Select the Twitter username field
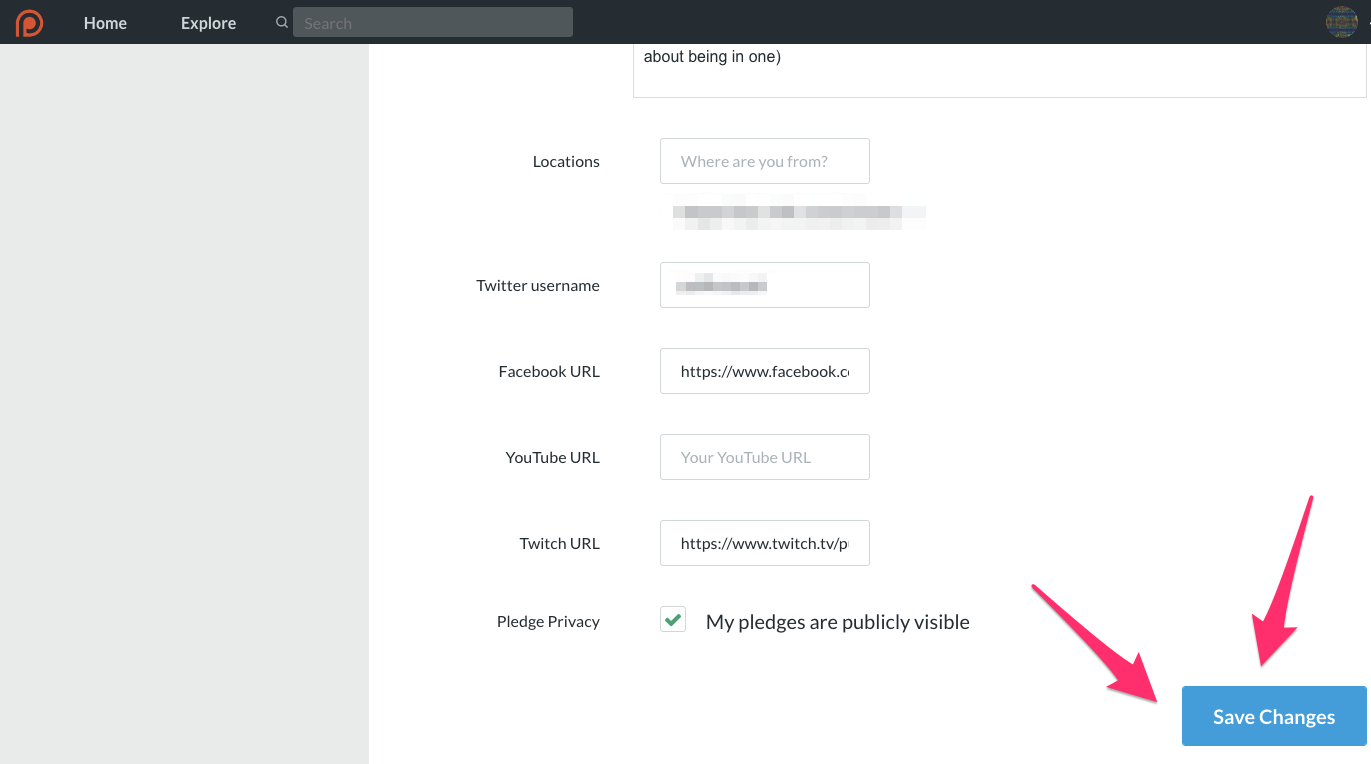This screenshot has height=764, width=1371. pos(764,285)
